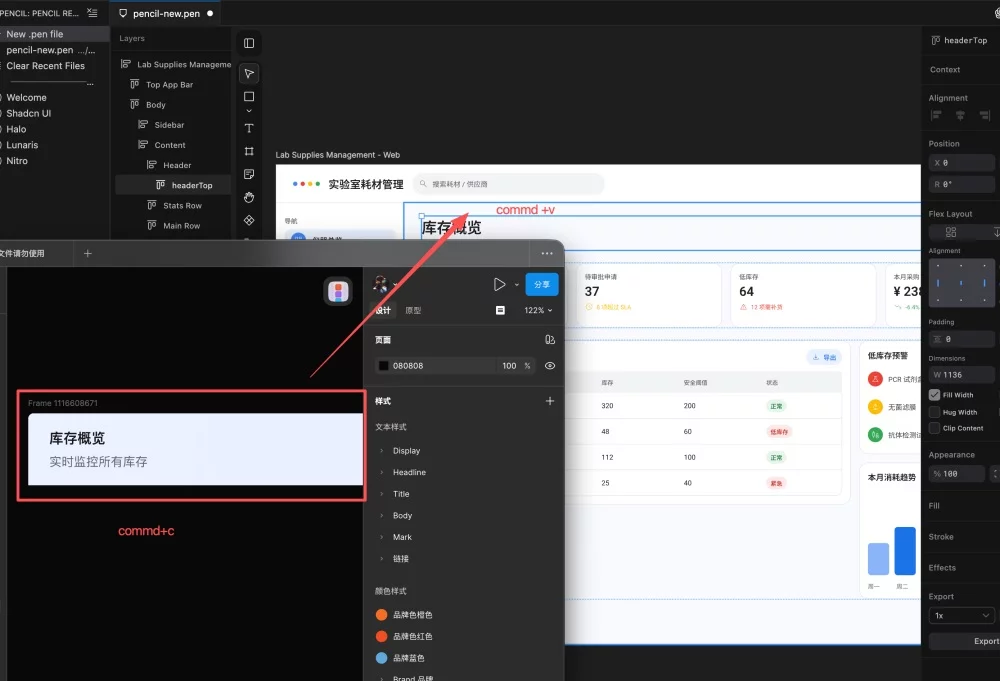The width and height of the screenshot is (1000, 681).
Task: Select the sticky note tool
Action: click(x=249, y=174)
